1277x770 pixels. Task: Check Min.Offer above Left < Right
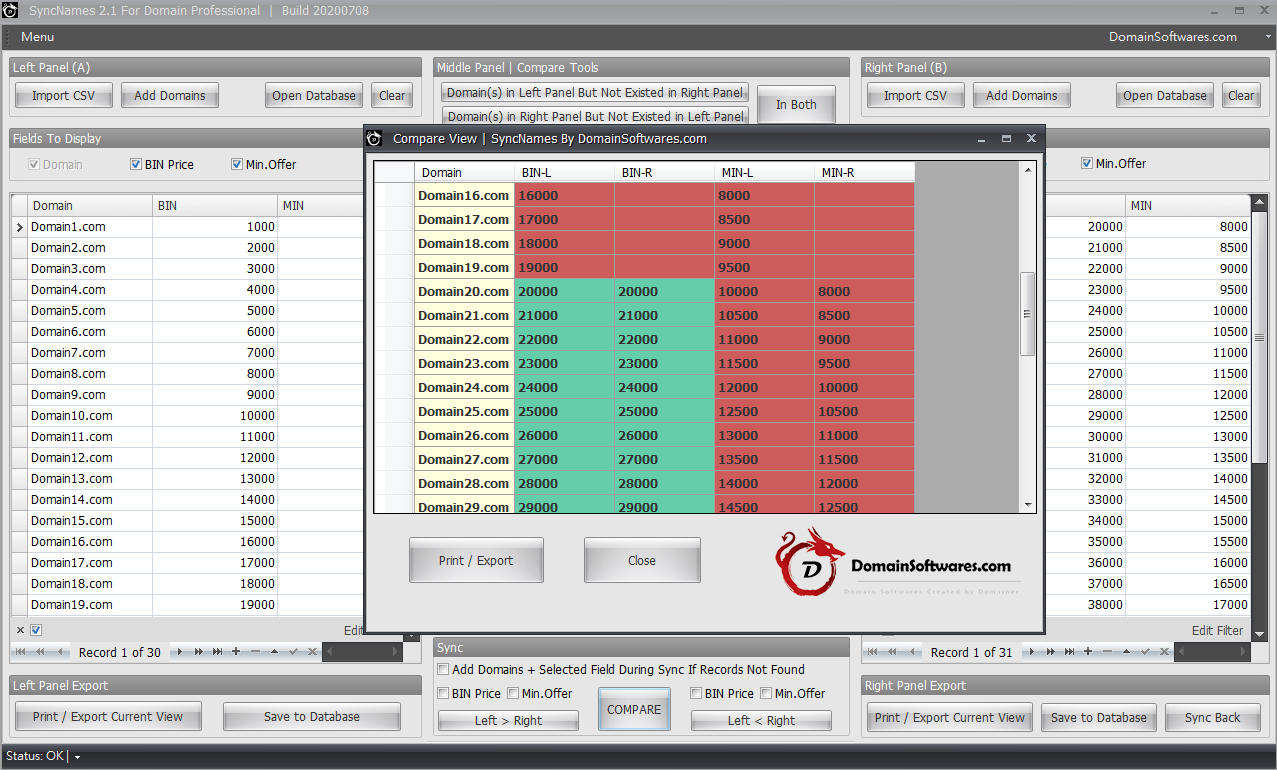coord(766,693)
